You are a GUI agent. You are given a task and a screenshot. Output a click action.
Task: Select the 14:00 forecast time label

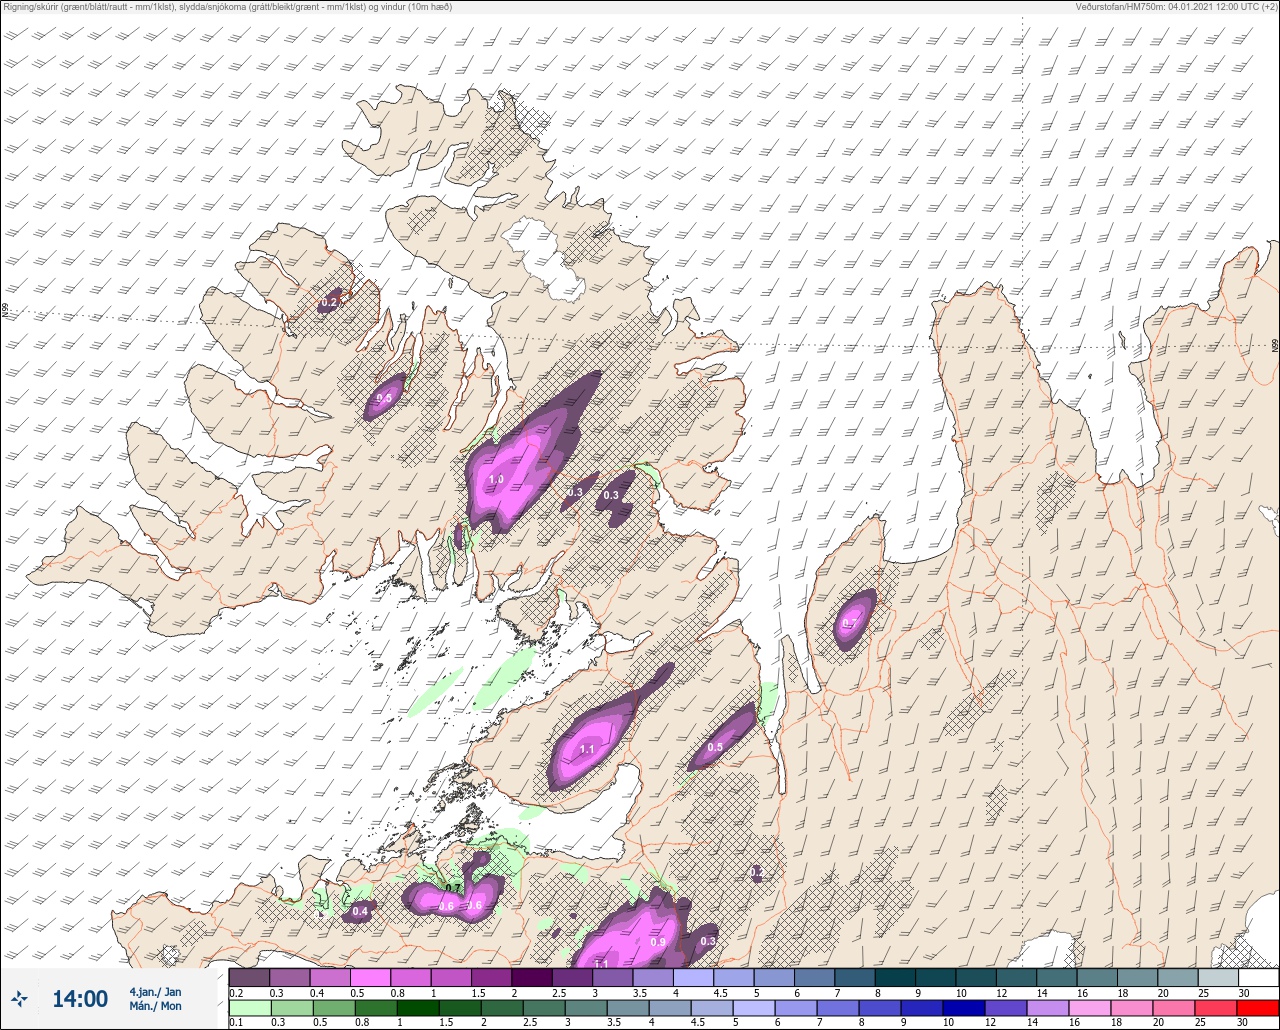tap(79, 998)
